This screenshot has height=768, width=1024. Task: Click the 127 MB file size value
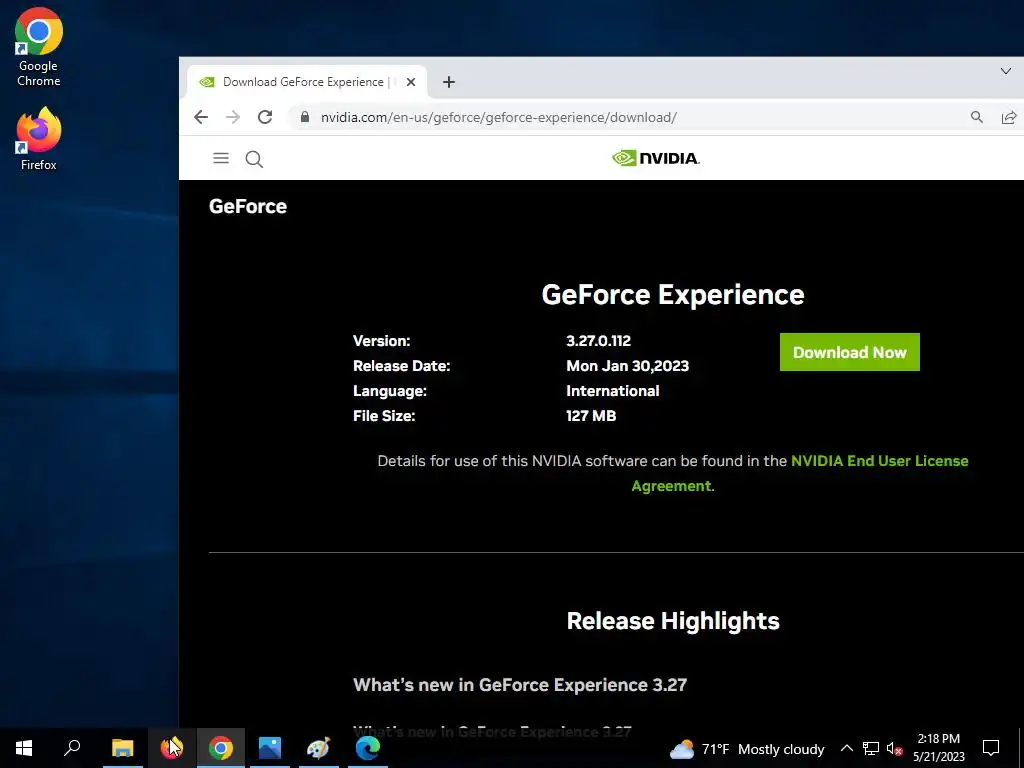coord(591,416)
